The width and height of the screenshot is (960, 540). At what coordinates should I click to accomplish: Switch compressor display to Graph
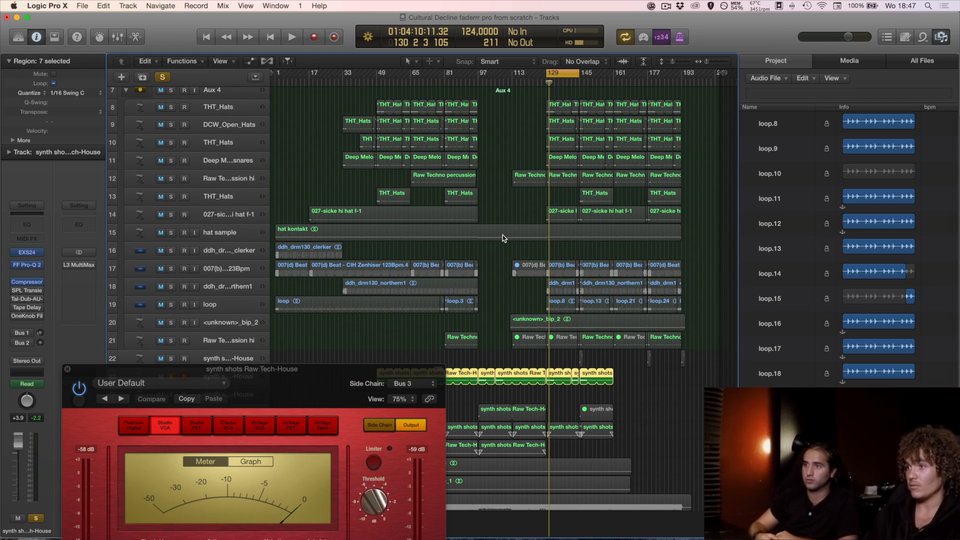[250, 462]
